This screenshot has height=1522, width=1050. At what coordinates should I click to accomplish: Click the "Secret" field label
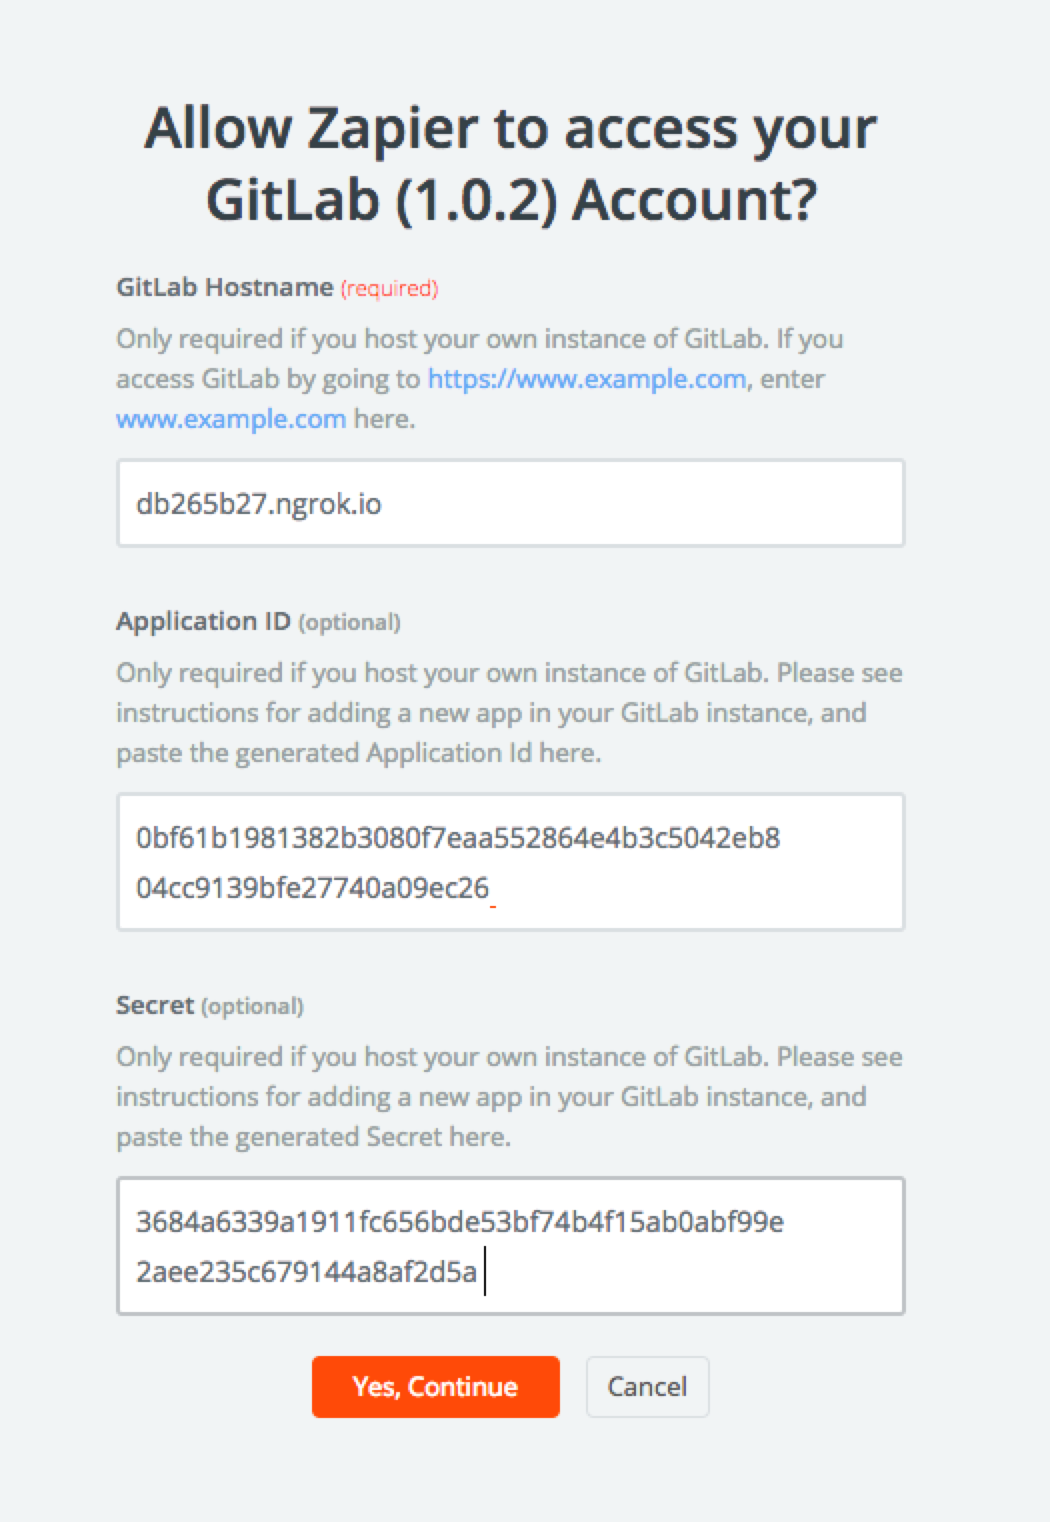pos(153,1005)
